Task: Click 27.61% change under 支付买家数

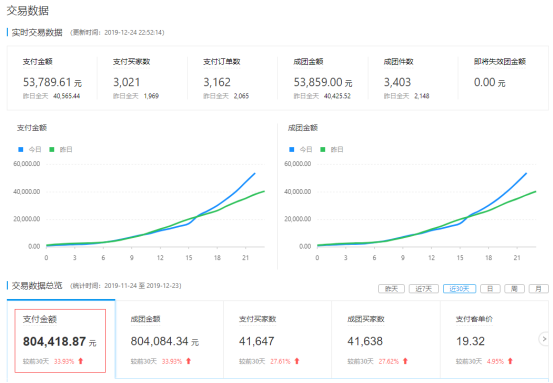Action: click(280, 361)
